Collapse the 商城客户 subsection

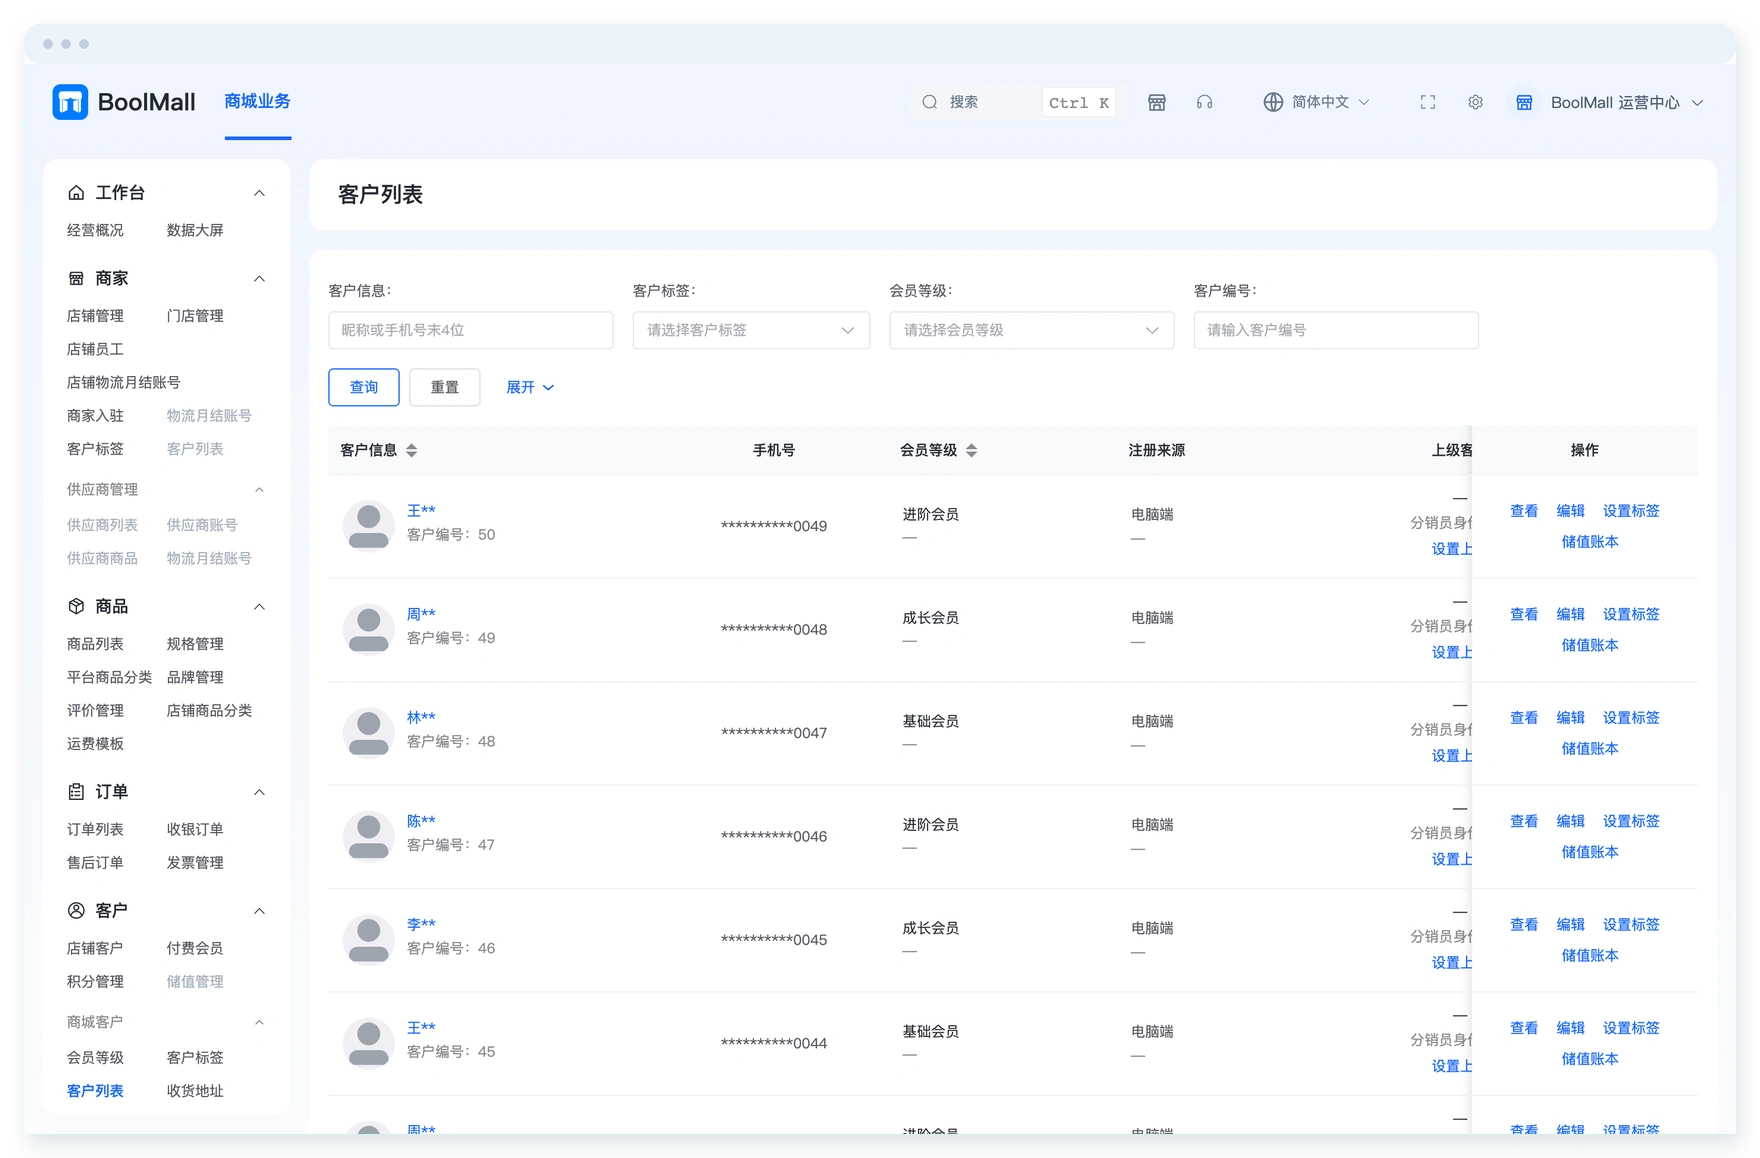[259, 1022]
